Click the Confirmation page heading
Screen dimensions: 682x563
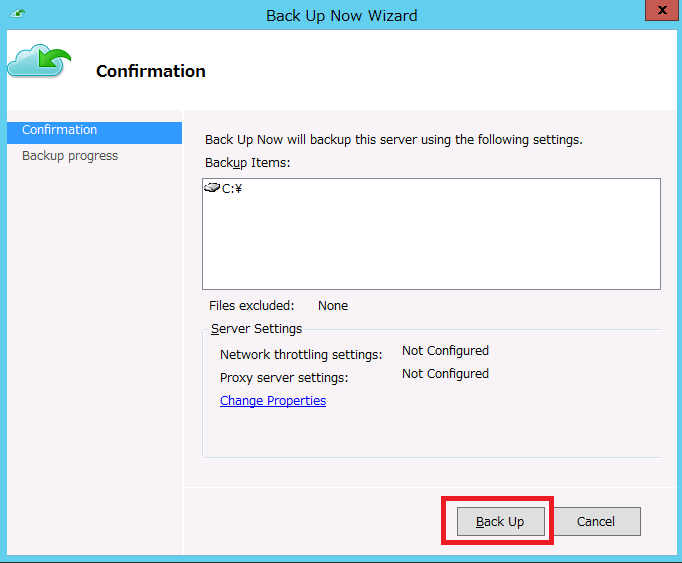pos(150,71)
